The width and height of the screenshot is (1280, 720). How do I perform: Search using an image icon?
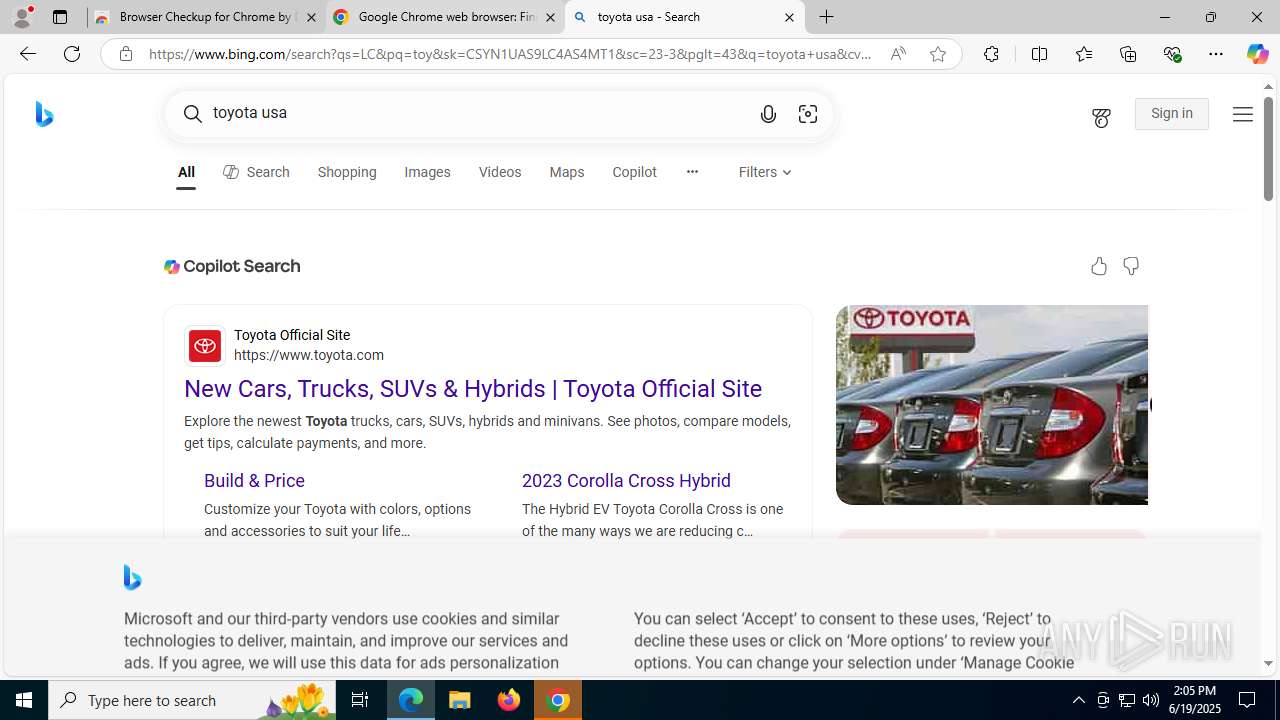pos(808,114)
